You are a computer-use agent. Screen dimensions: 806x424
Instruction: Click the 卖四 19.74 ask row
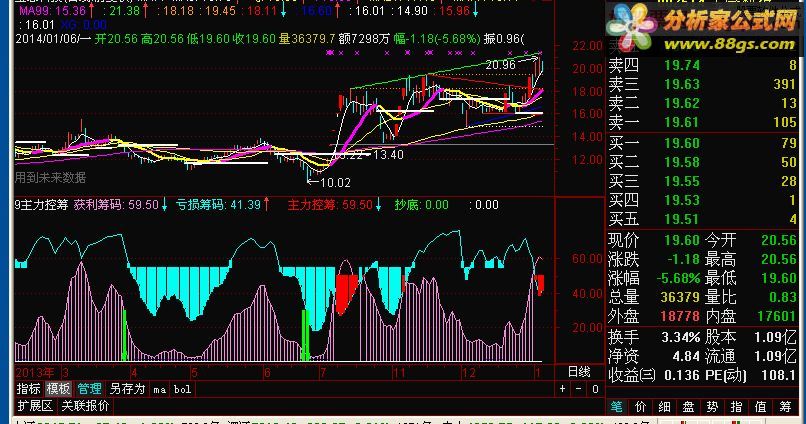tap(702, 65)
